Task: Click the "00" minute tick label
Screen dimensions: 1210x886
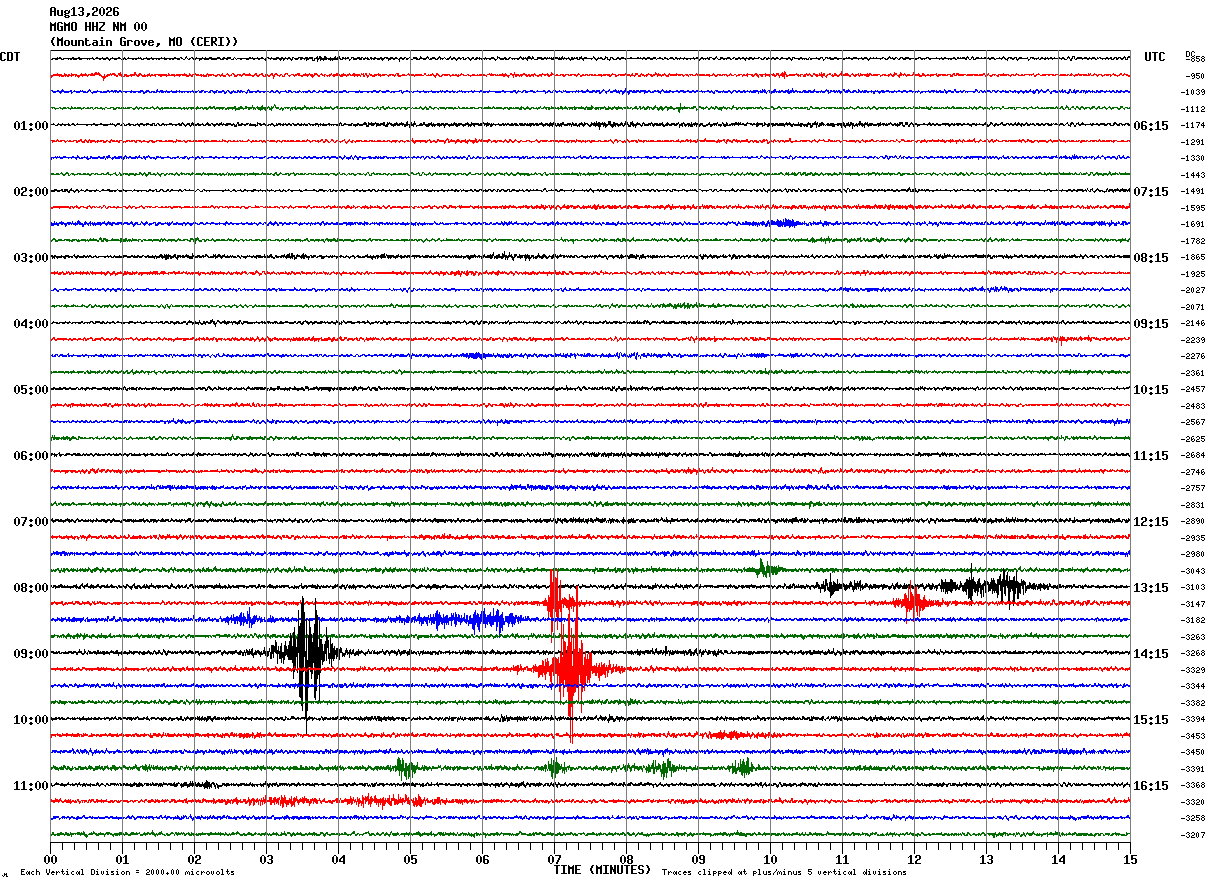Action: click(x=50, y=859)
